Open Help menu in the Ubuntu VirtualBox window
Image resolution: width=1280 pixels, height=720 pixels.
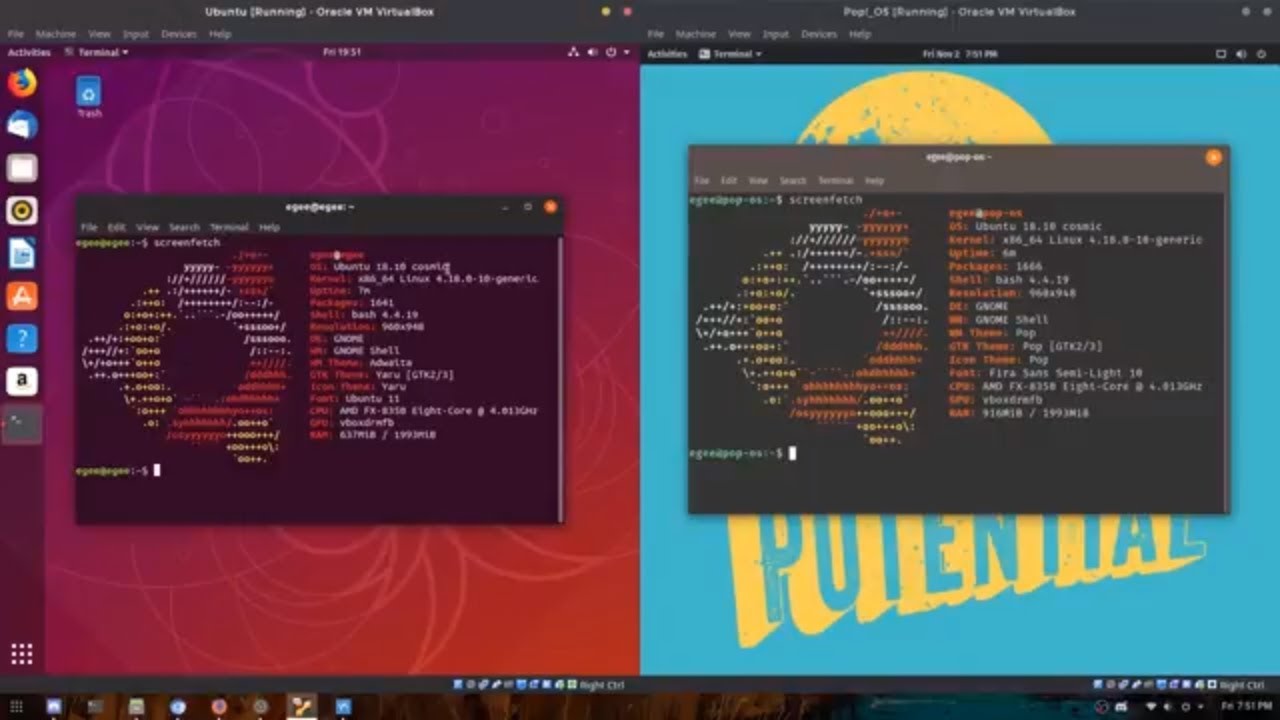[x=220, y=34]
